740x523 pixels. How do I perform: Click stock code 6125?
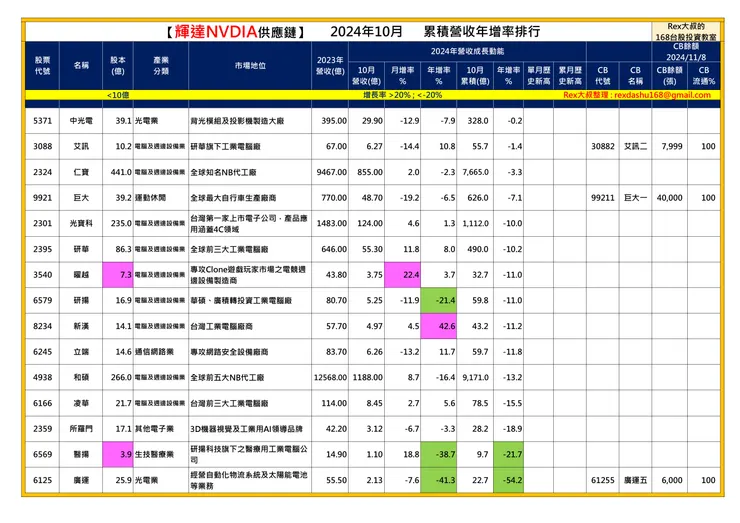[42, 480]
